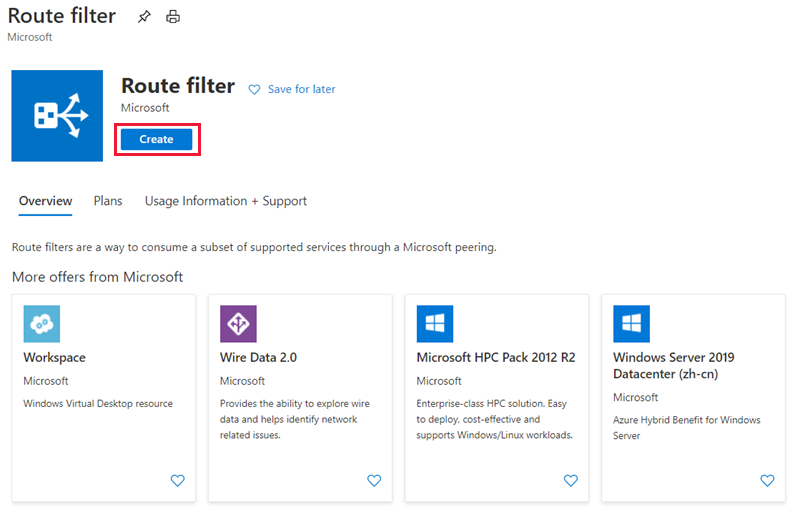
Task: Click the large Route filter logo tile
Action: [x=57, y=116]
